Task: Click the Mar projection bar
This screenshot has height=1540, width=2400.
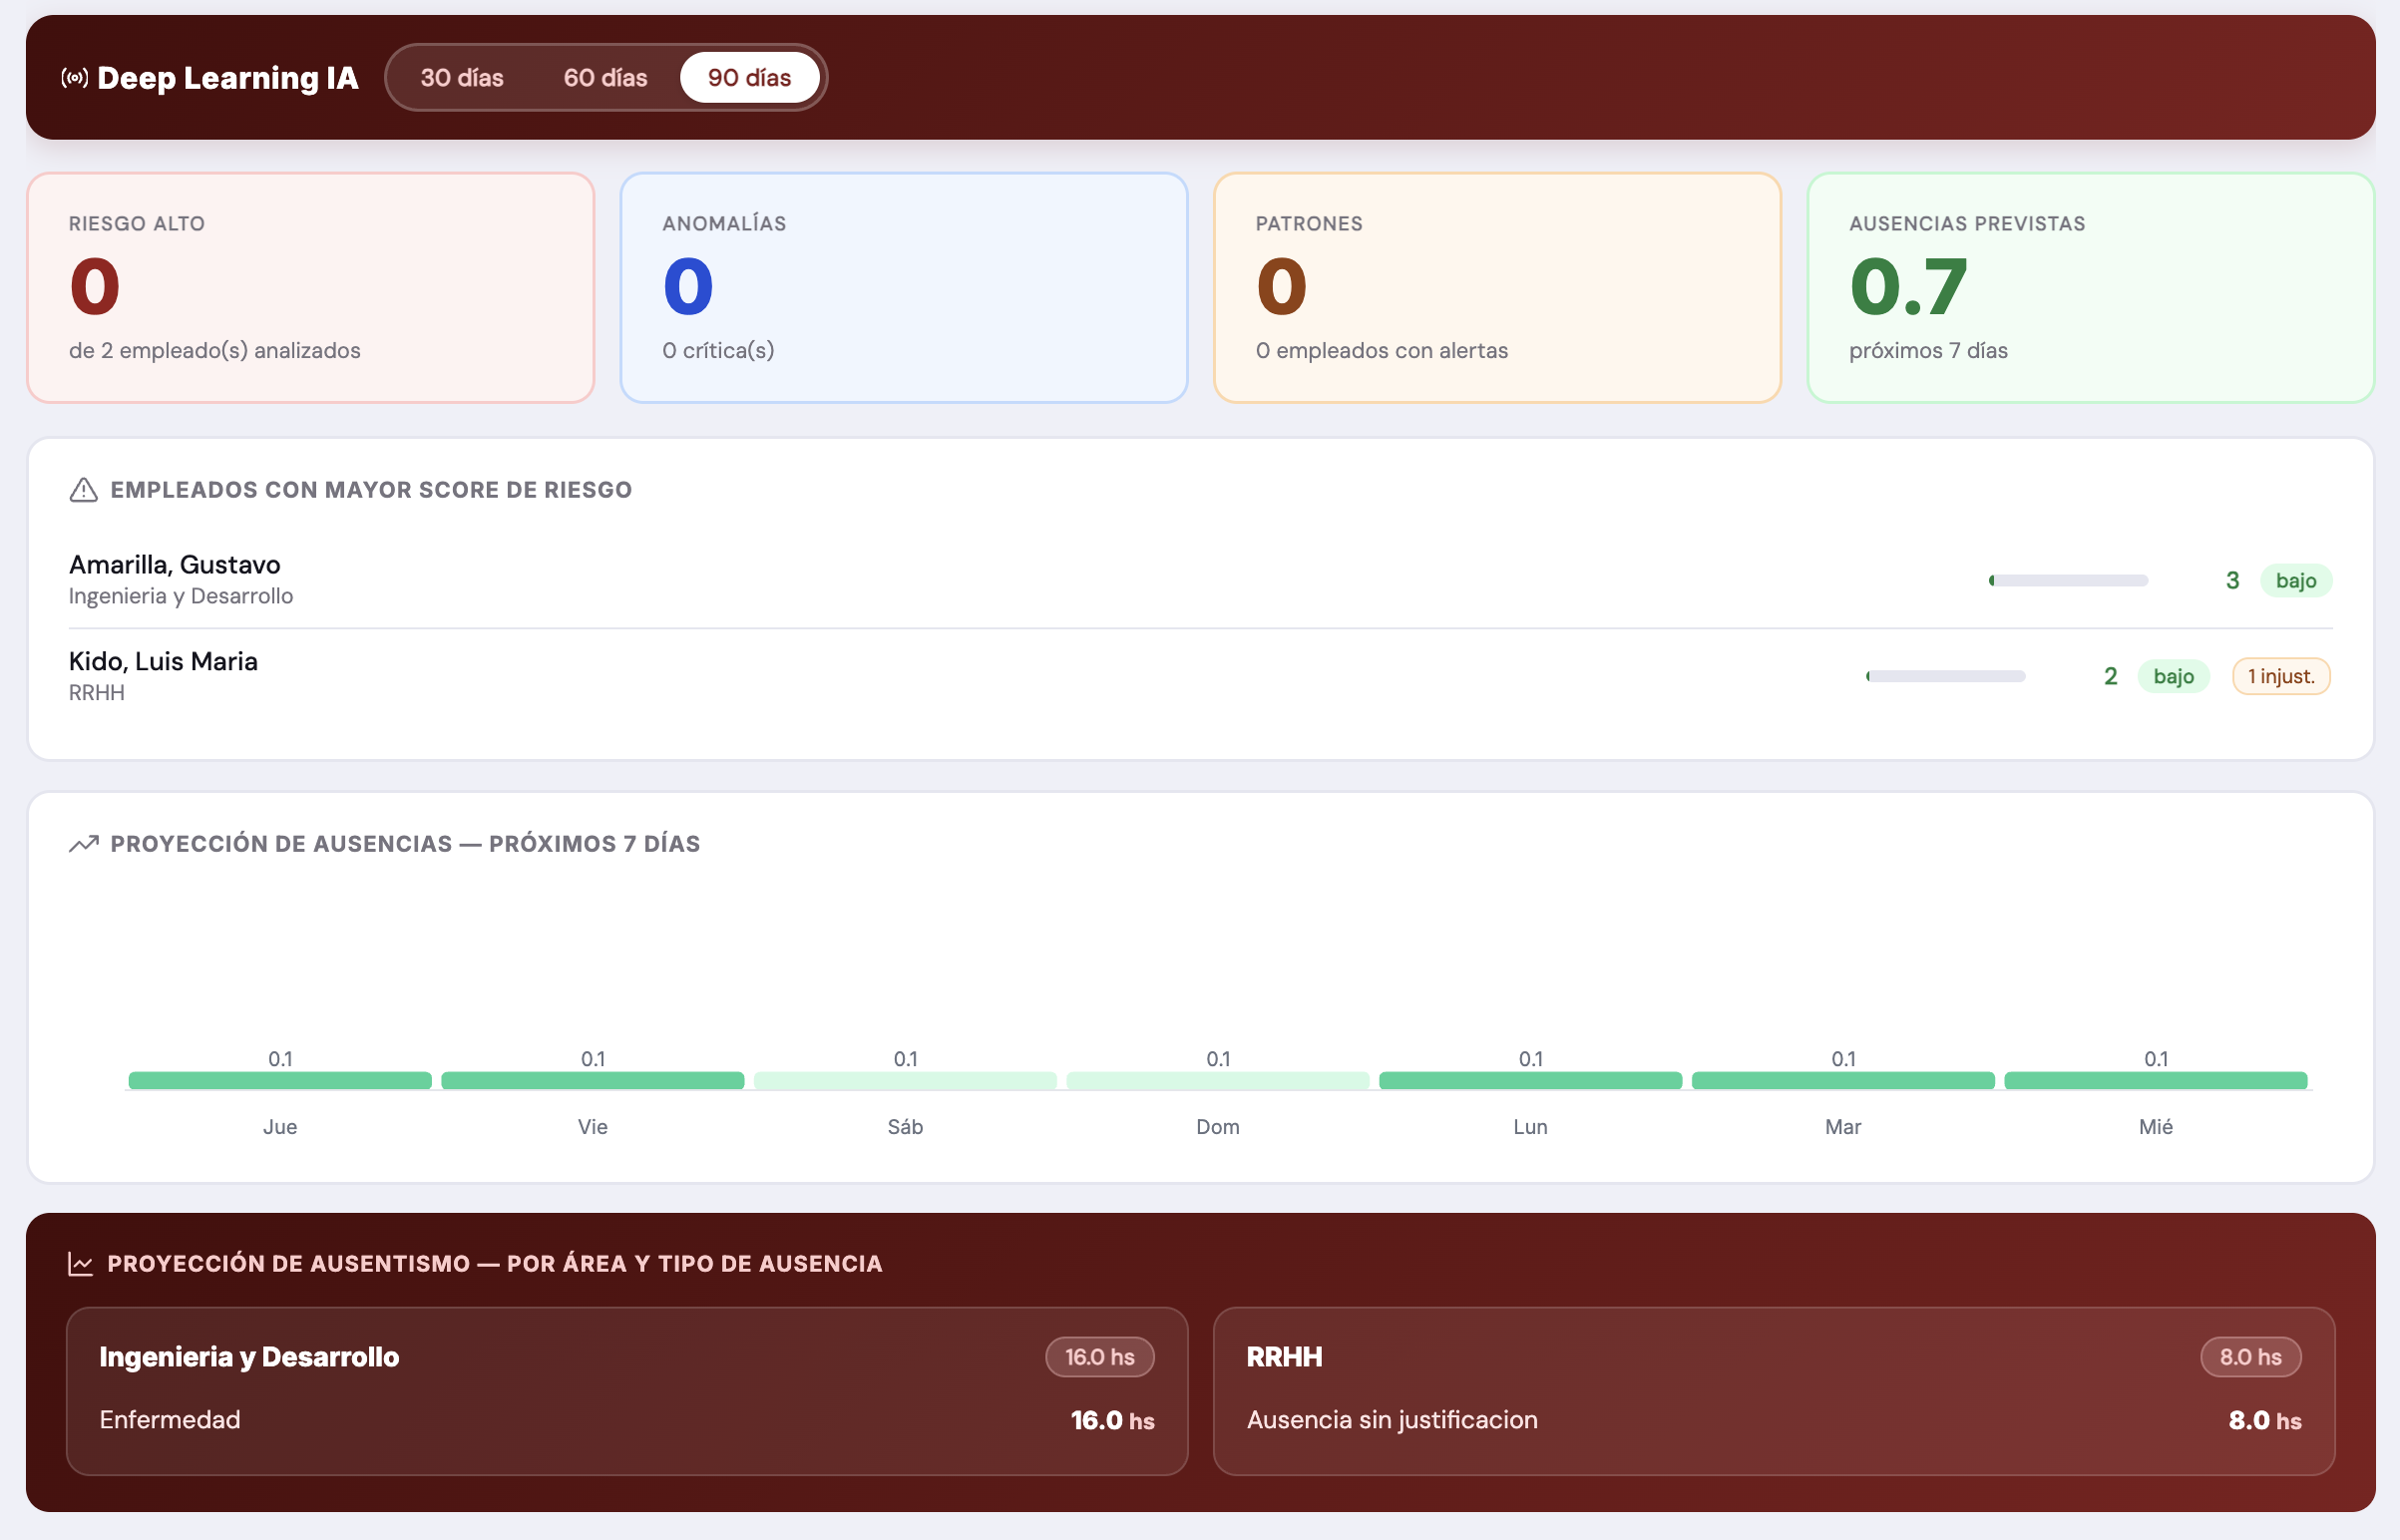Action: click(1843, 1081)
